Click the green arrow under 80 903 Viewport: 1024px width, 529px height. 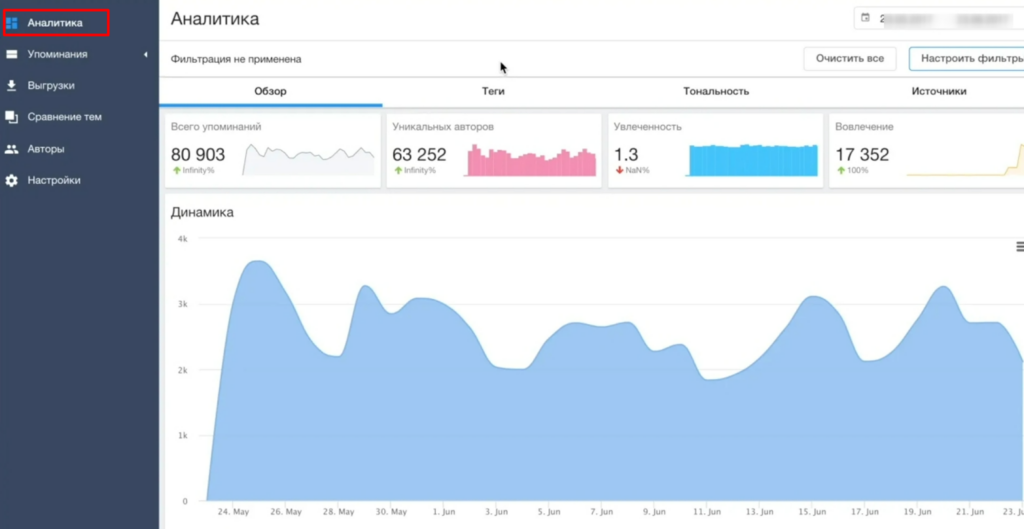coord(176,170)
